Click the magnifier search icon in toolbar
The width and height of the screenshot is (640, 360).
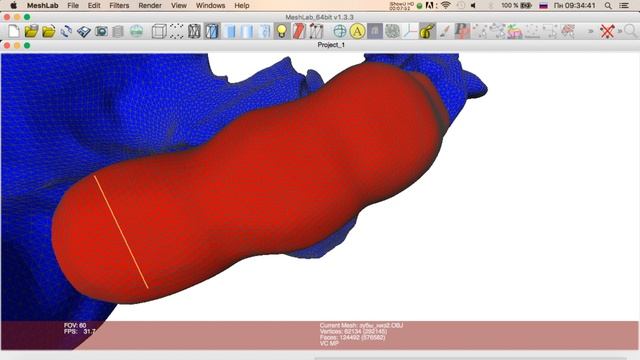tap(631, 31)
